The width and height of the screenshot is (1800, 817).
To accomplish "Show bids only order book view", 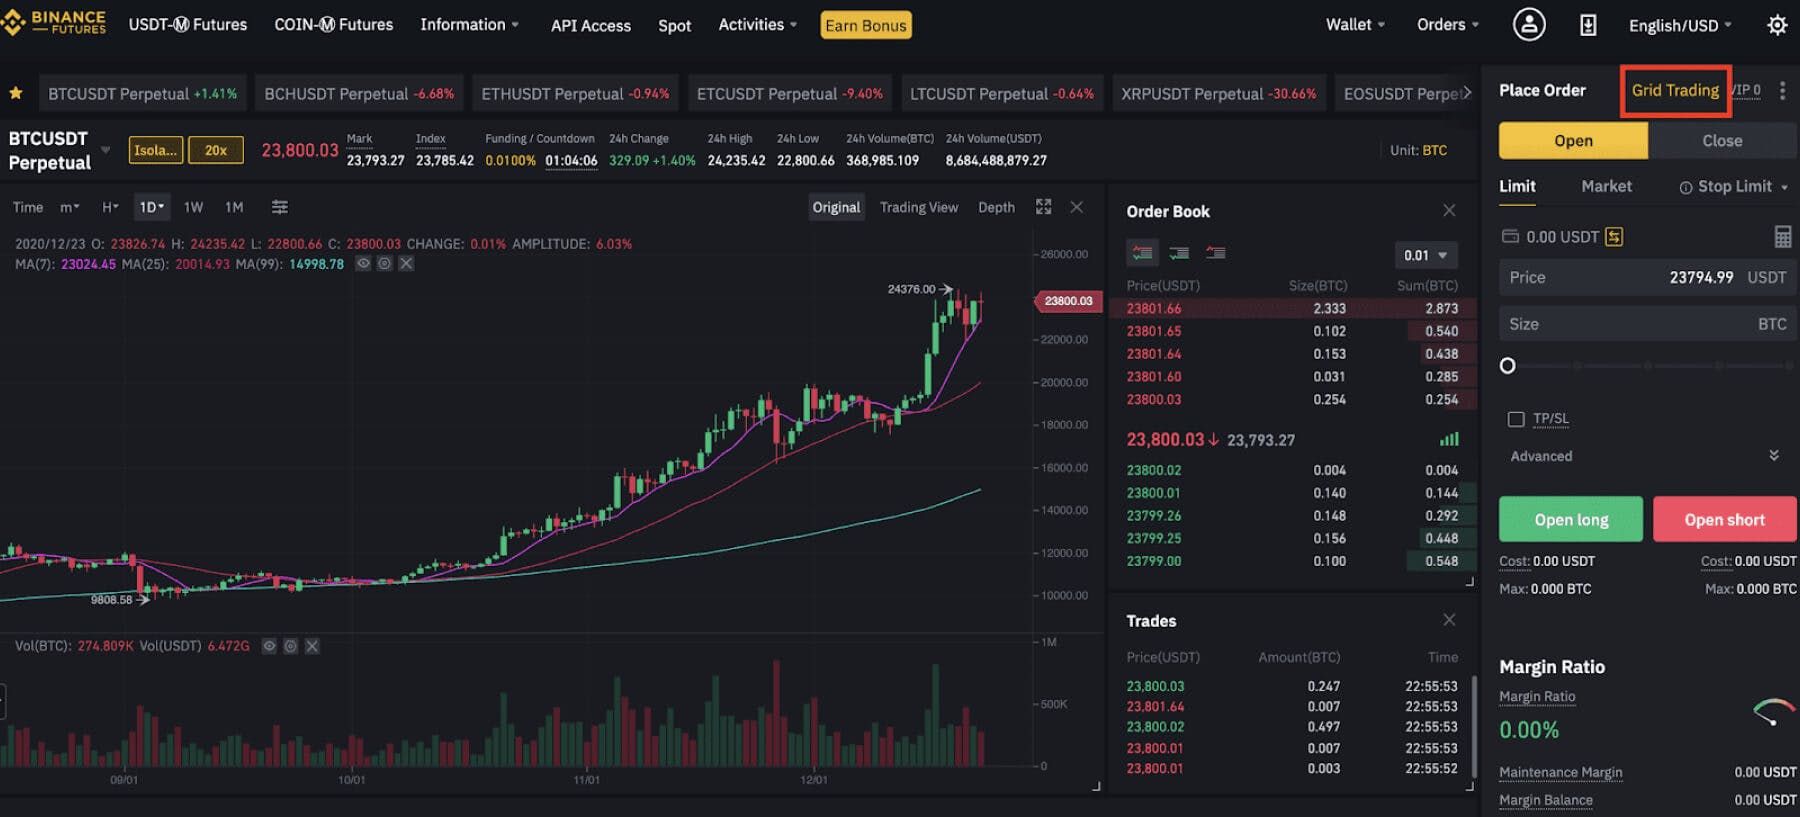I will click(1179, 253).
